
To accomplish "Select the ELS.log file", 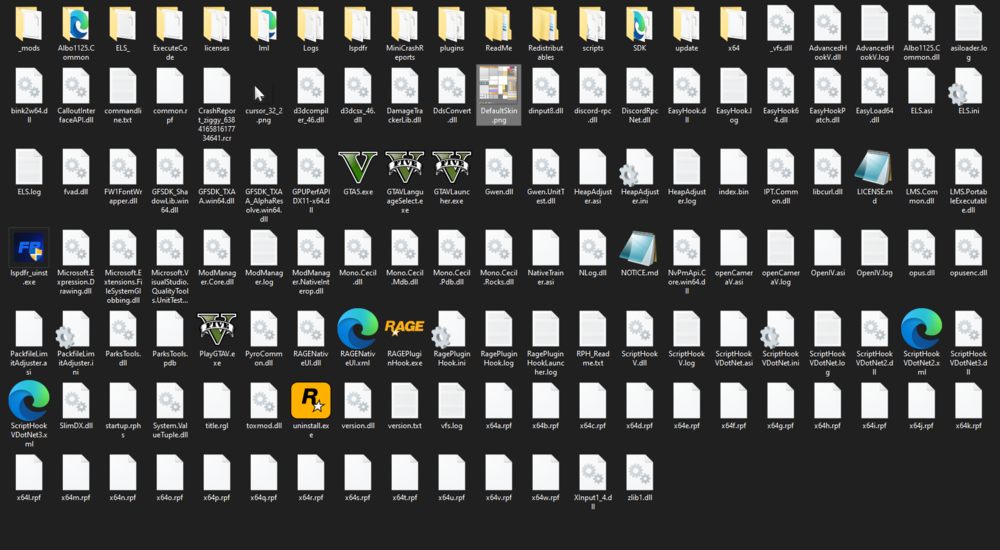I will click(29, 167).
